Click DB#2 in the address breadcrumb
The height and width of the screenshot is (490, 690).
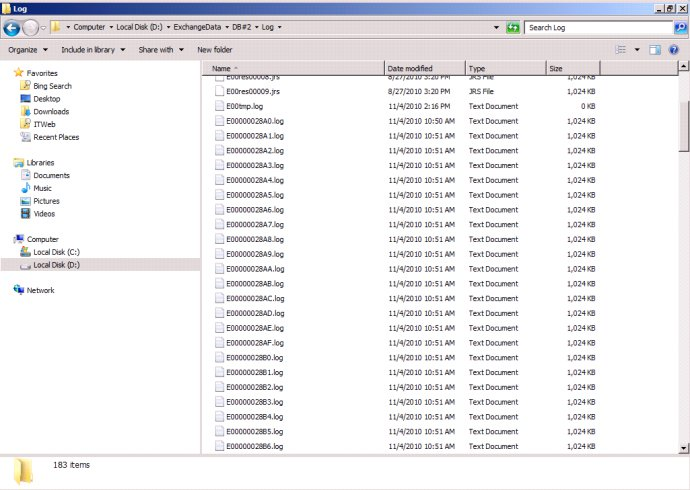(x=239, y=28)
